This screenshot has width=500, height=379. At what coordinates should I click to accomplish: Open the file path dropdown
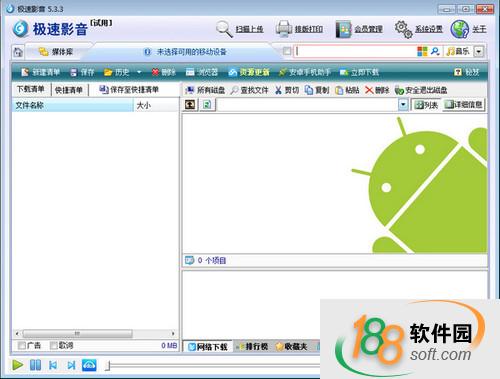(x=403, y=105)
